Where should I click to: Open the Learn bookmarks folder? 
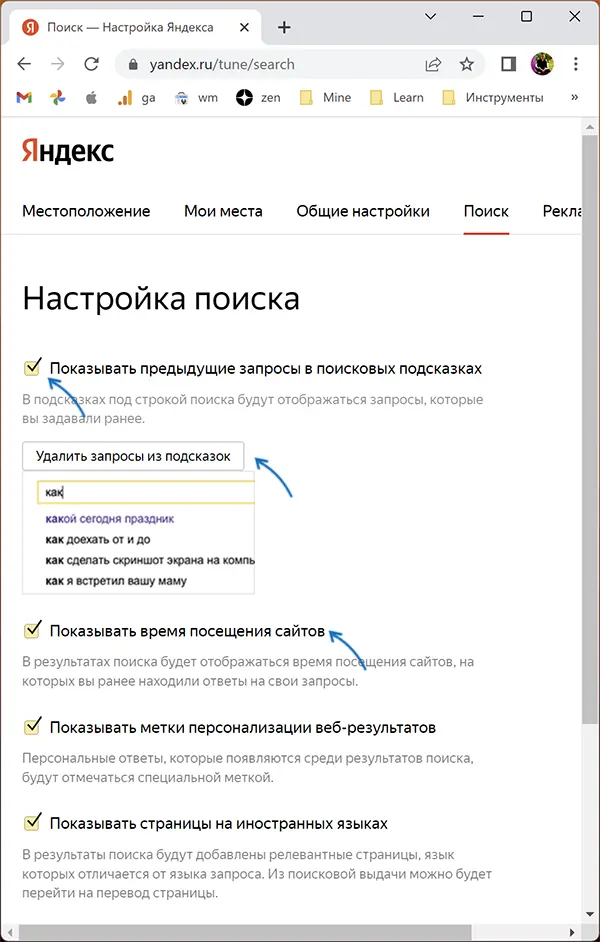[396, 98]
